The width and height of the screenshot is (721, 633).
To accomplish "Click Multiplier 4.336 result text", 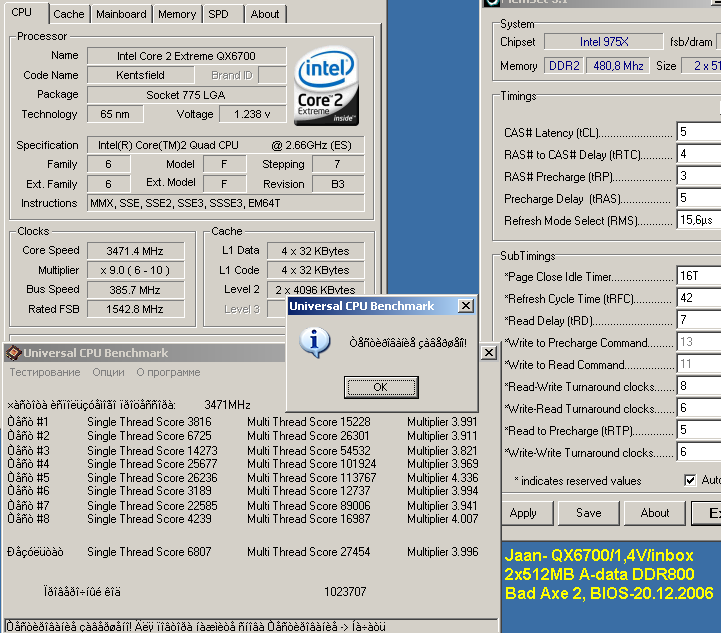I will pos(443,478).
